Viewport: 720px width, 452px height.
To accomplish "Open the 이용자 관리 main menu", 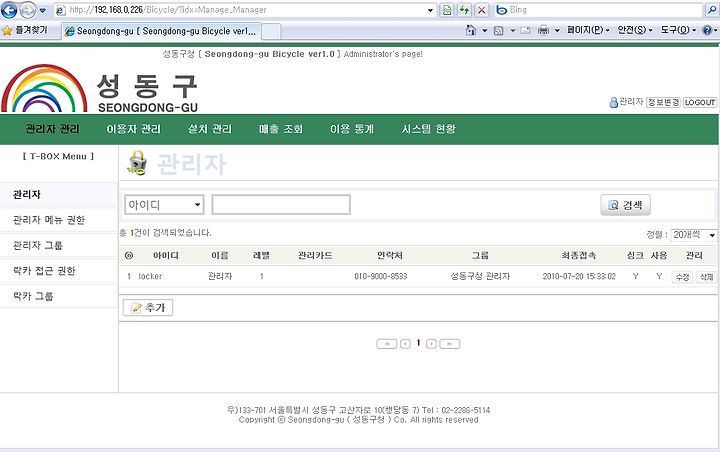I will [x=134, y=129].
